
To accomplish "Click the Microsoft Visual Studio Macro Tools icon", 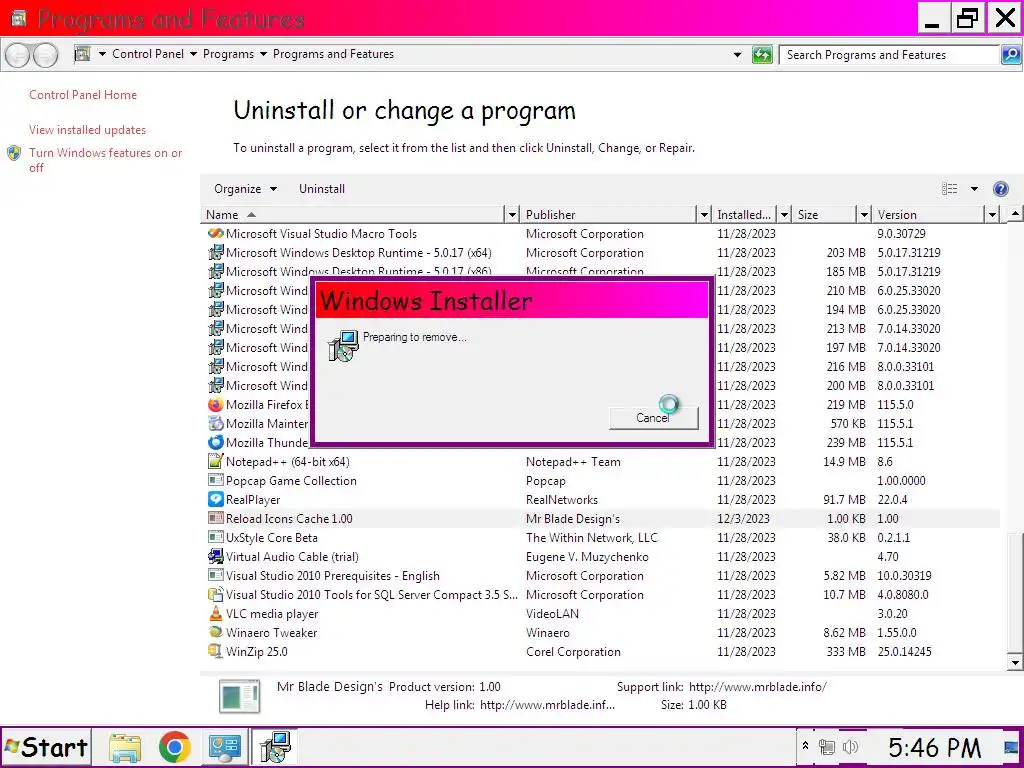I will pos(216,233).
